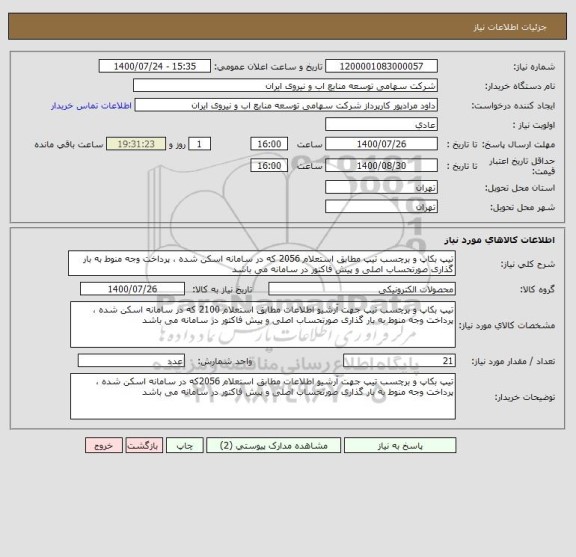This screenshot has width=576, height=557.
Task: Click the توضیحات خریدار text area
Action: (263, 396)
